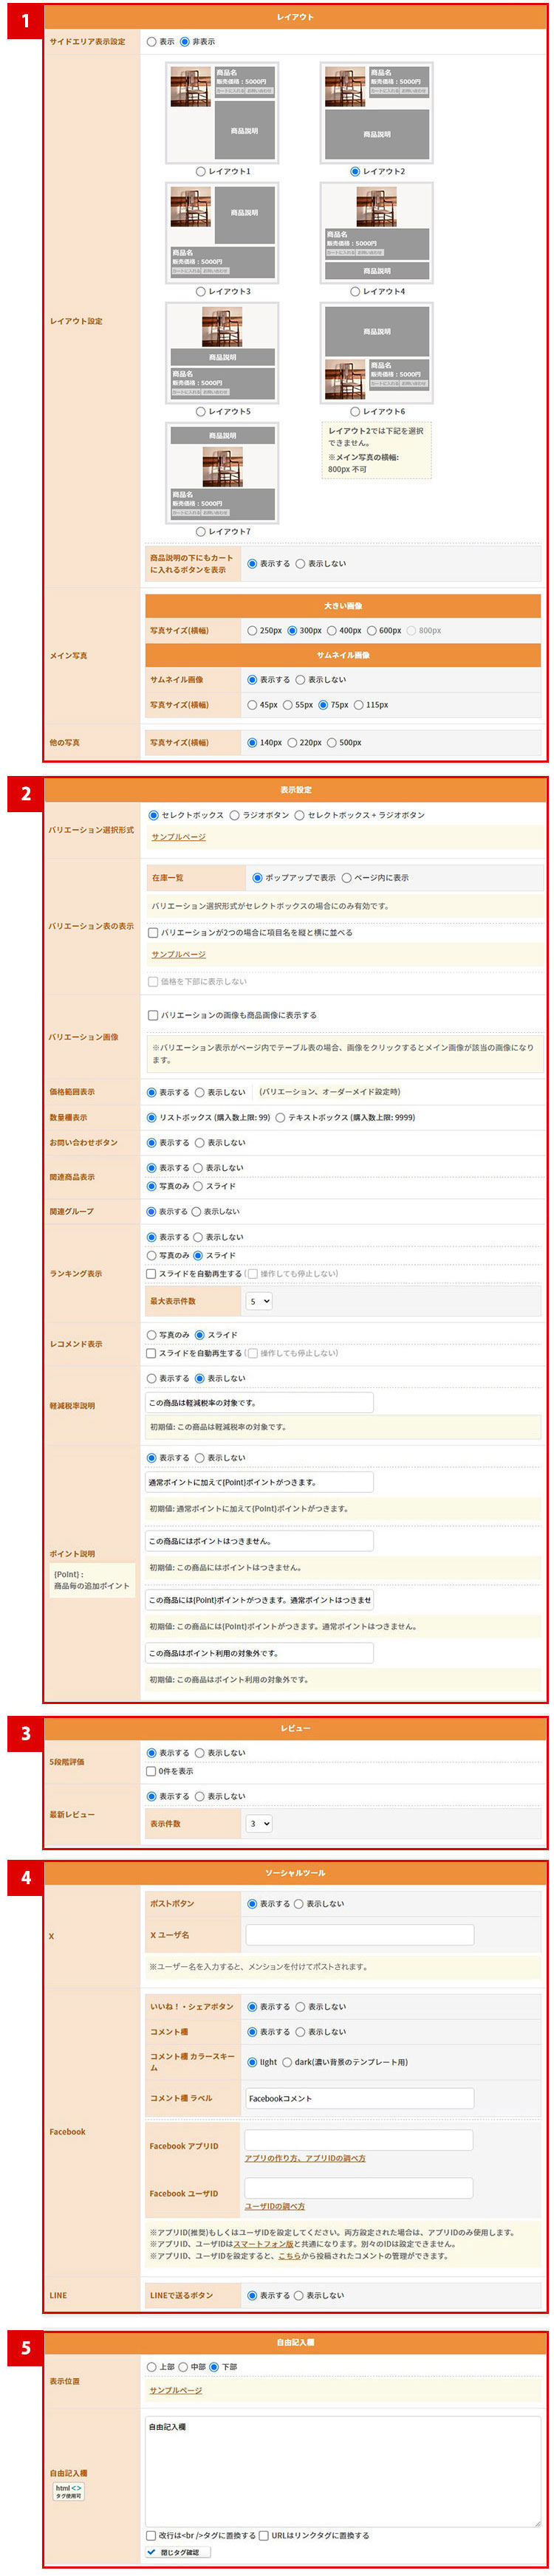Click the X ユーザ名 input field

click(360, 1935)
